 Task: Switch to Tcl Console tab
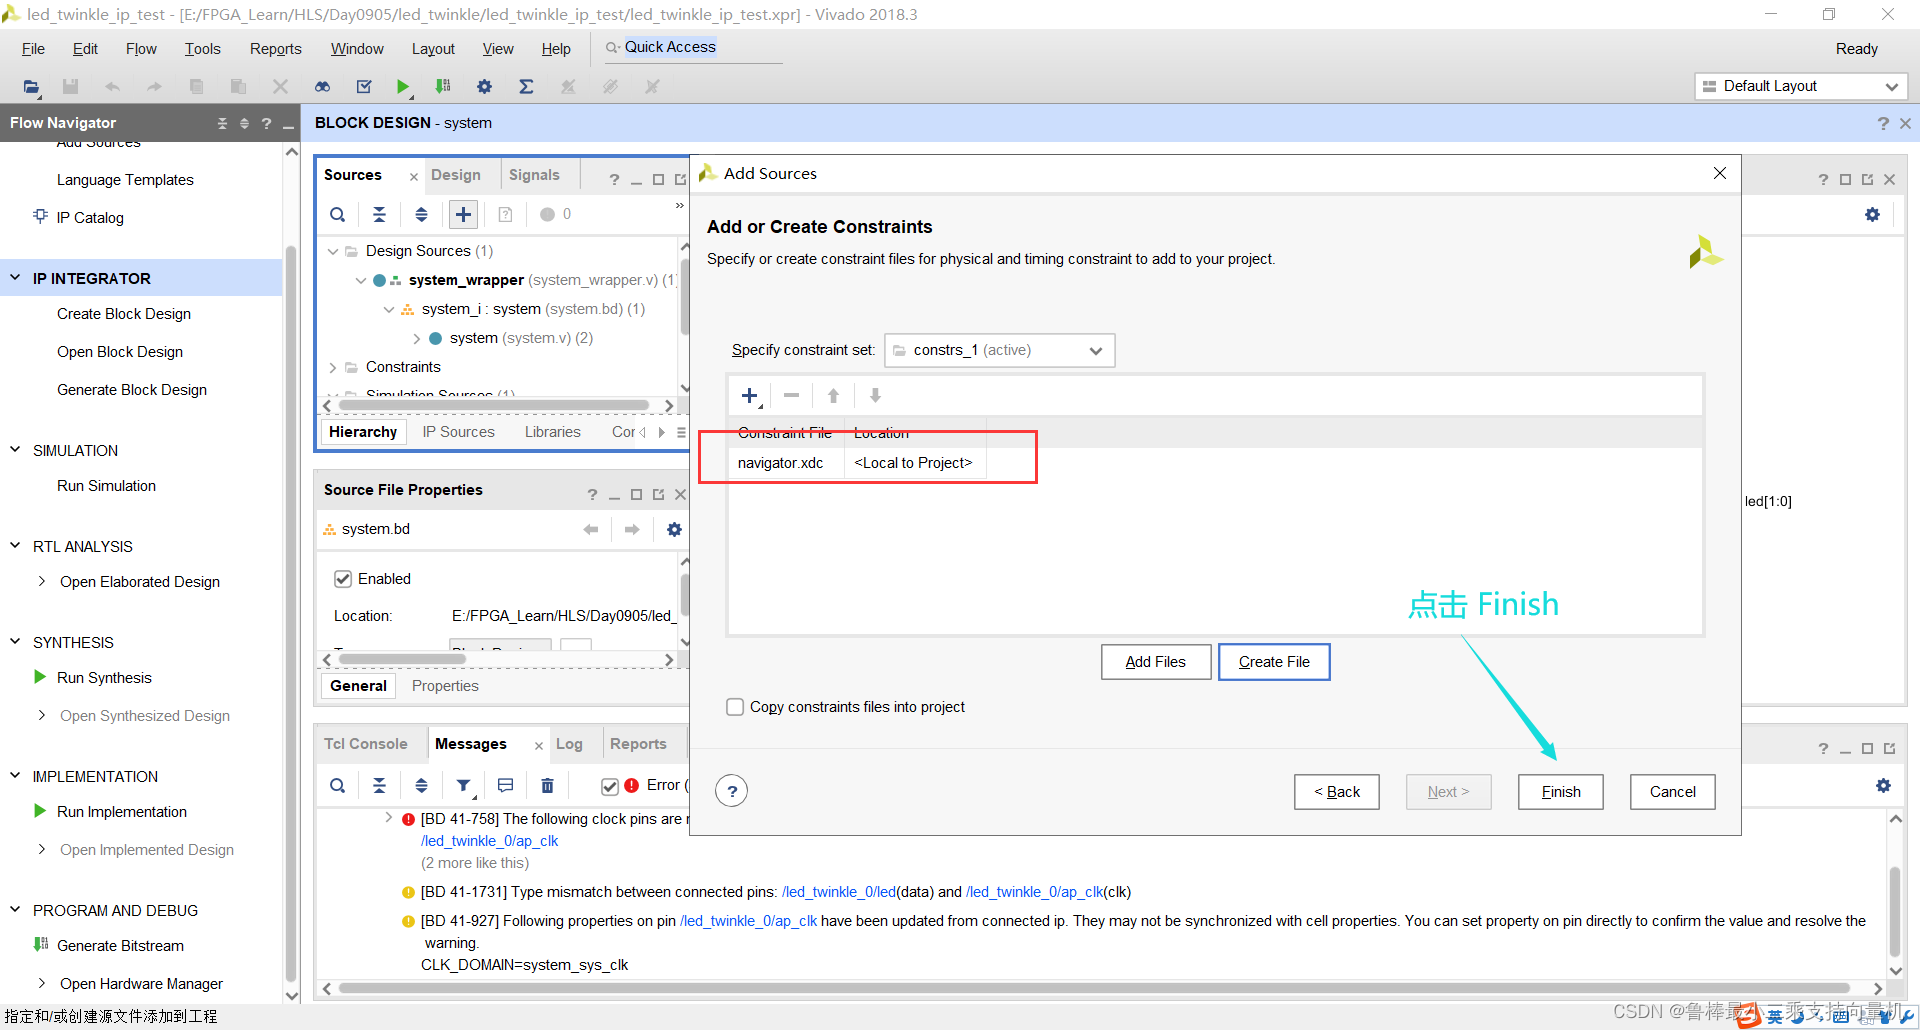click(x=366, y=744)
